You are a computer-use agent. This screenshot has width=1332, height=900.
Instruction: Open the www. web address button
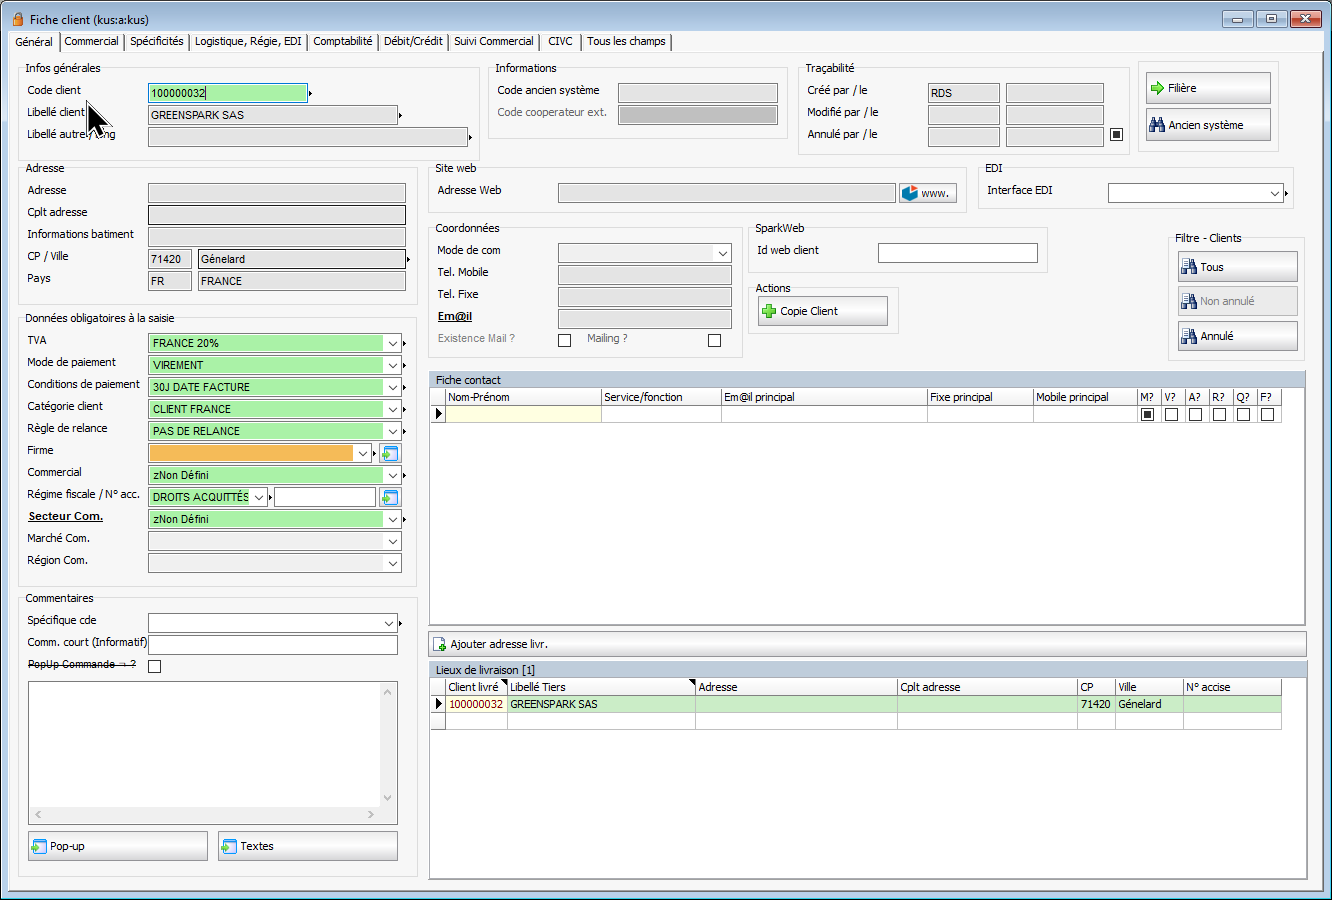pyautogui.click(x=927, y=193)
